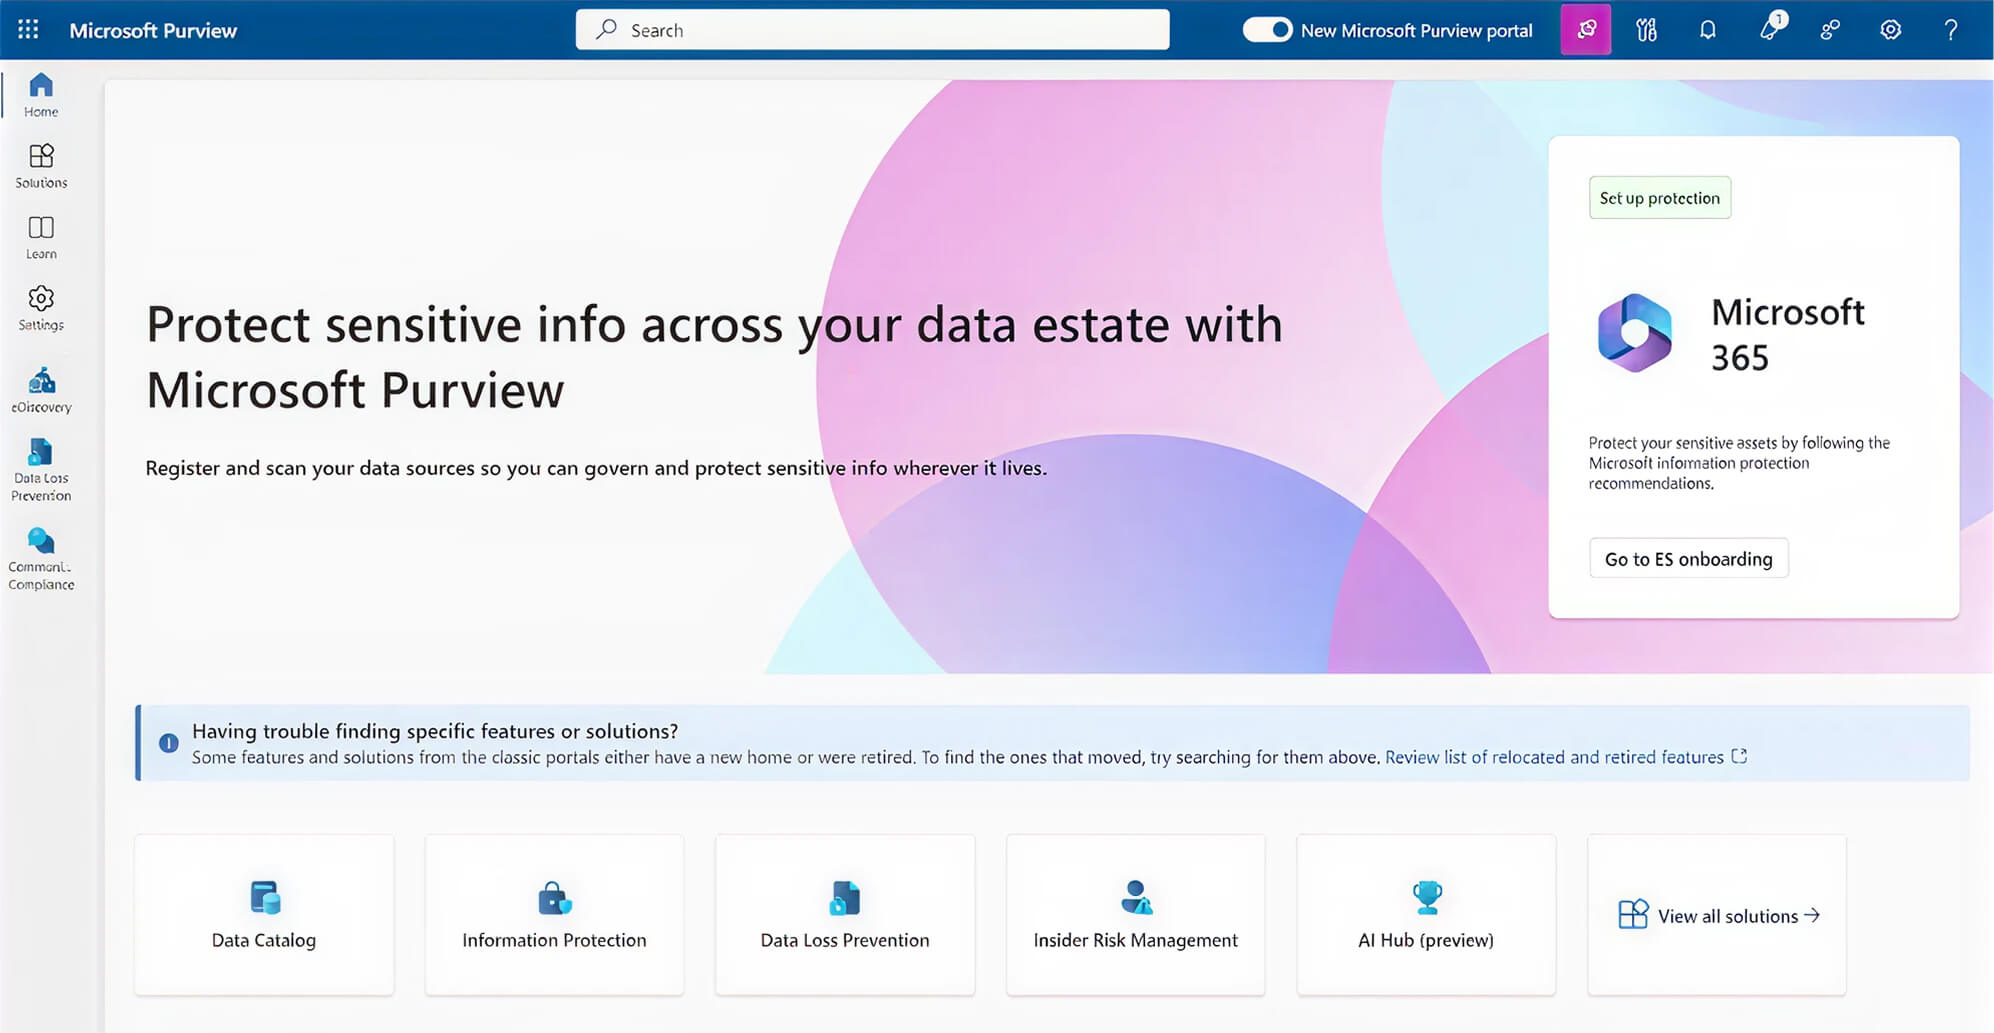Click the Data Loss Prevention card icon

[845, 897]
